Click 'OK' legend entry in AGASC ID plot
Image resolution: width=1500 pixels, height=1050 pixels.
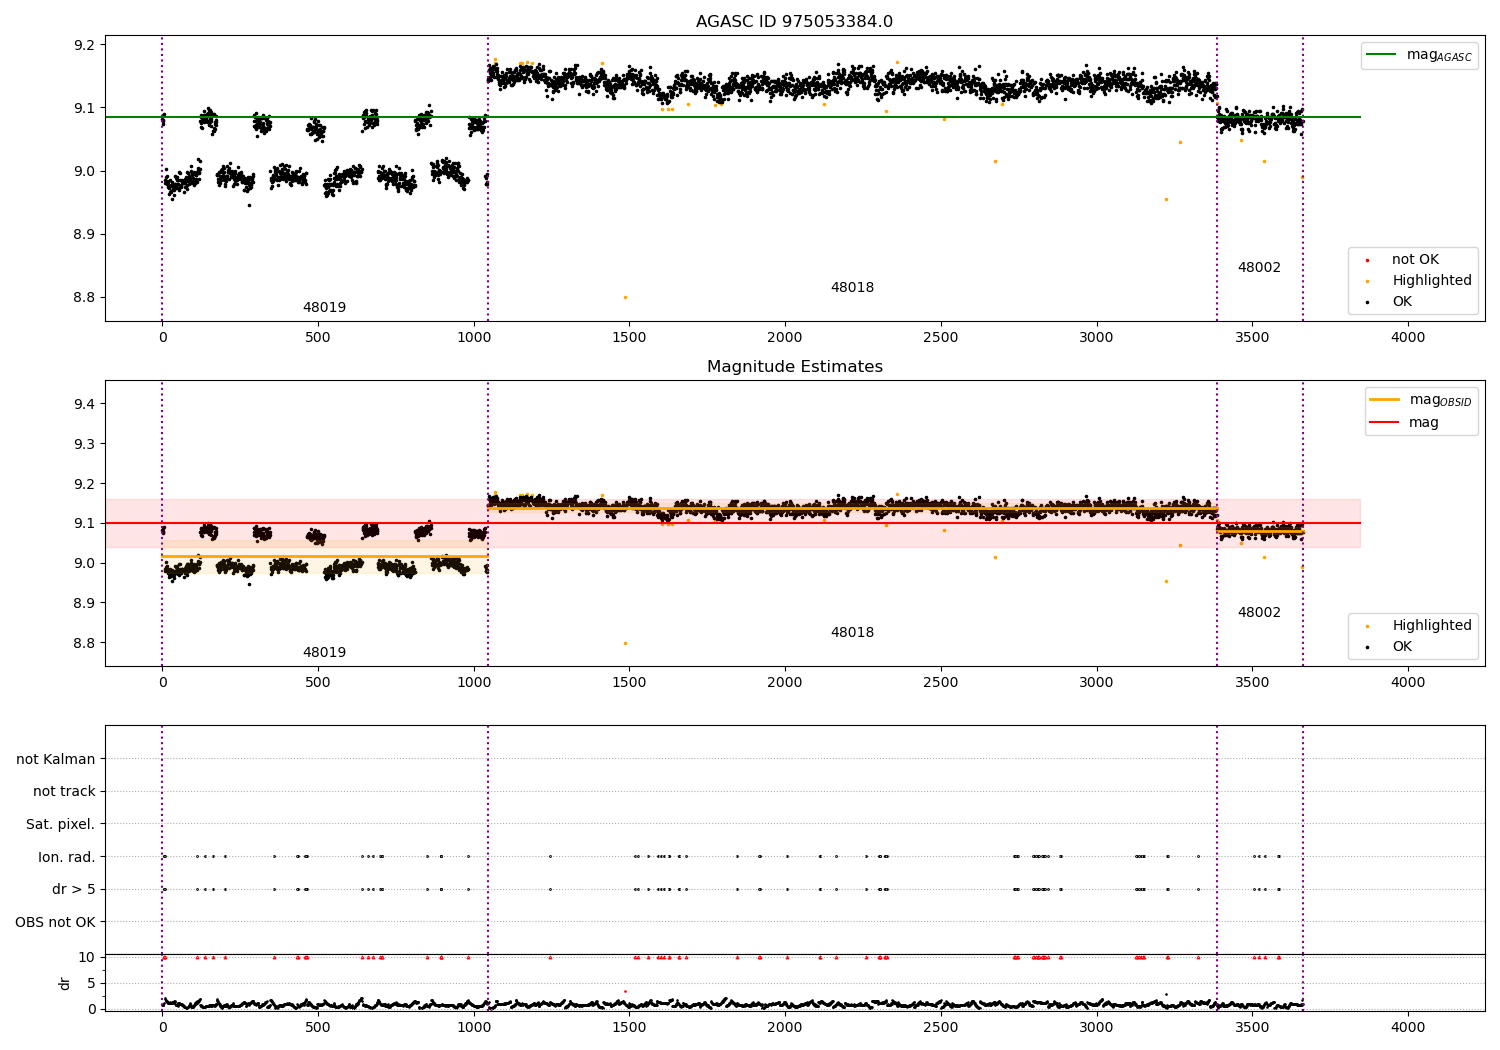click(x=1390, y=302)
